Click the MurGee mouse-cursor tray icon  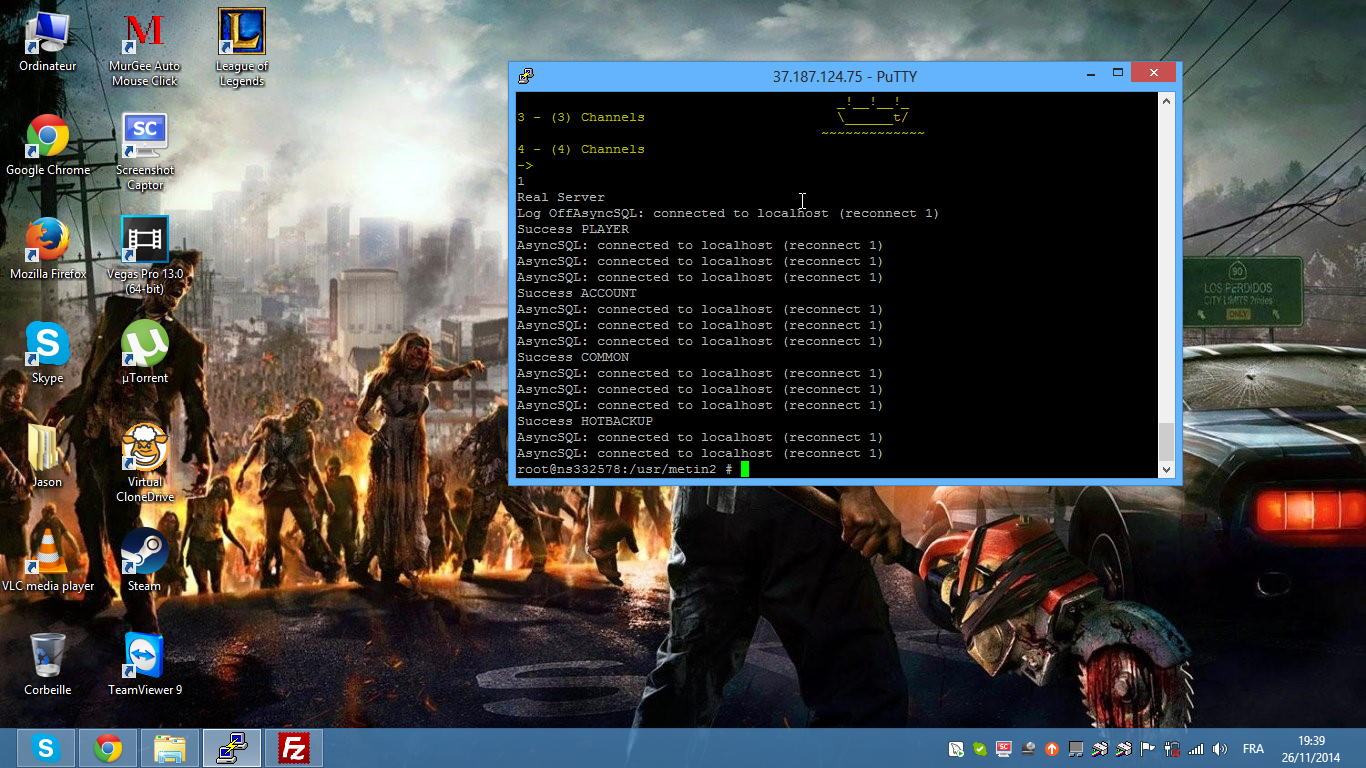[x=956, y=749]
